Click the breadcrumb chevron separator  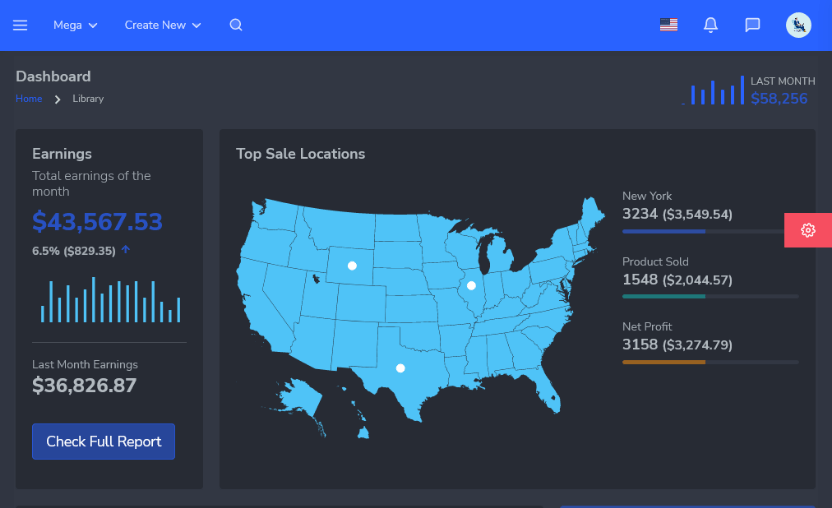57,99
